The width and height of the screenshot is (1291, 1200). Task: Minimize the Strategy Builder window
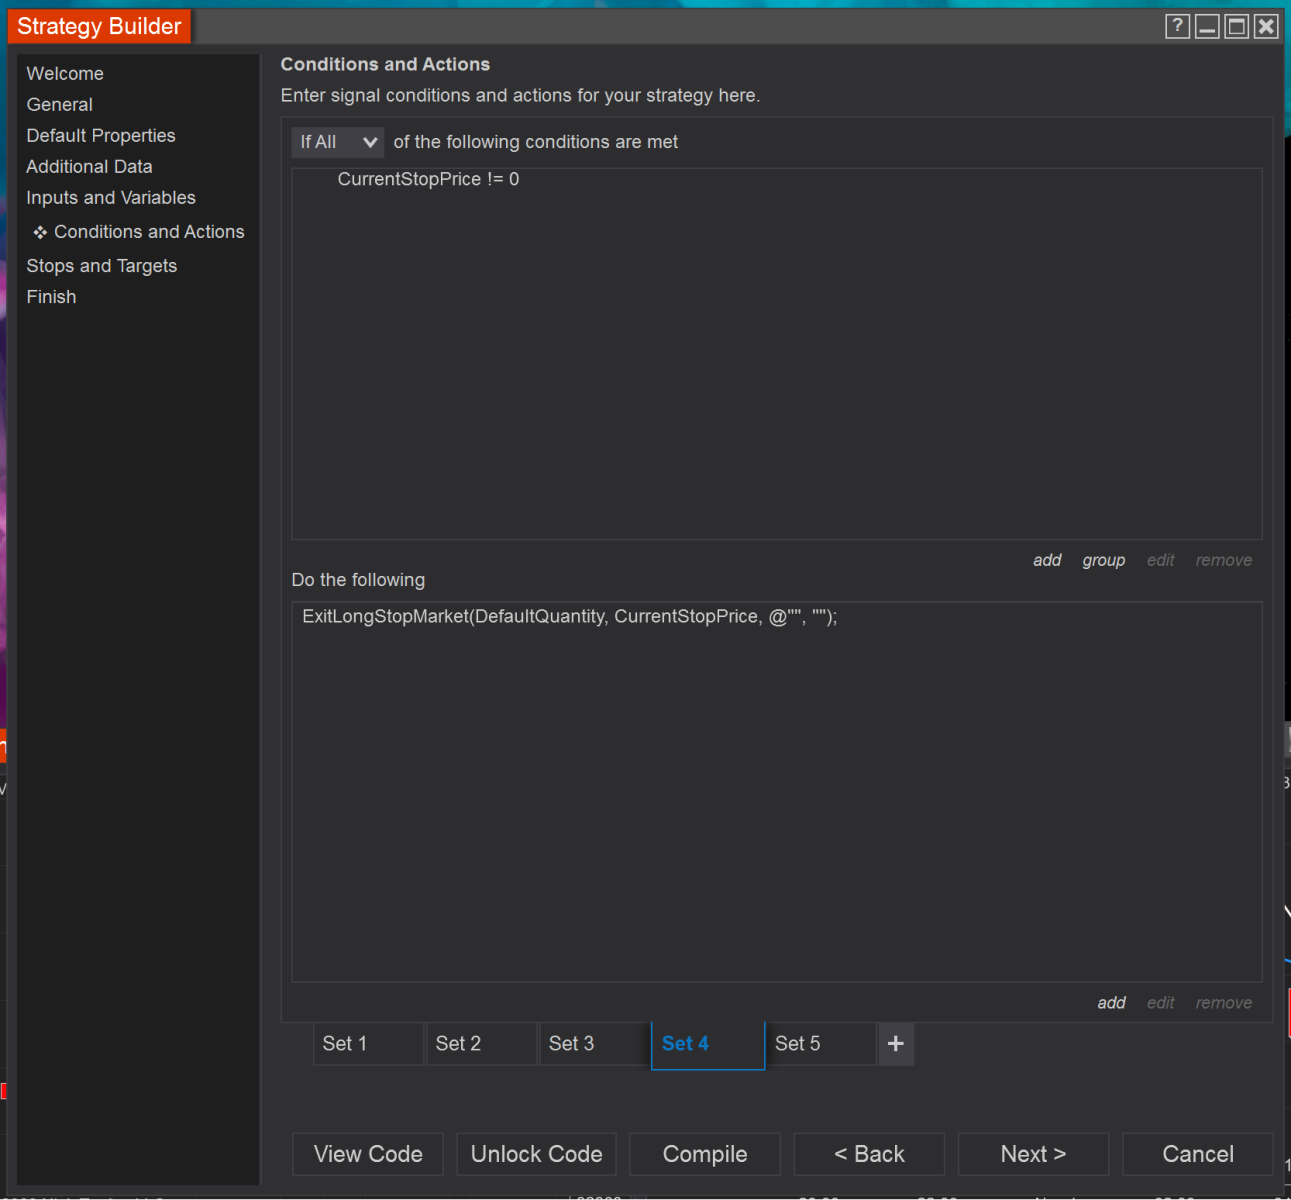(x=1207, y=27)
